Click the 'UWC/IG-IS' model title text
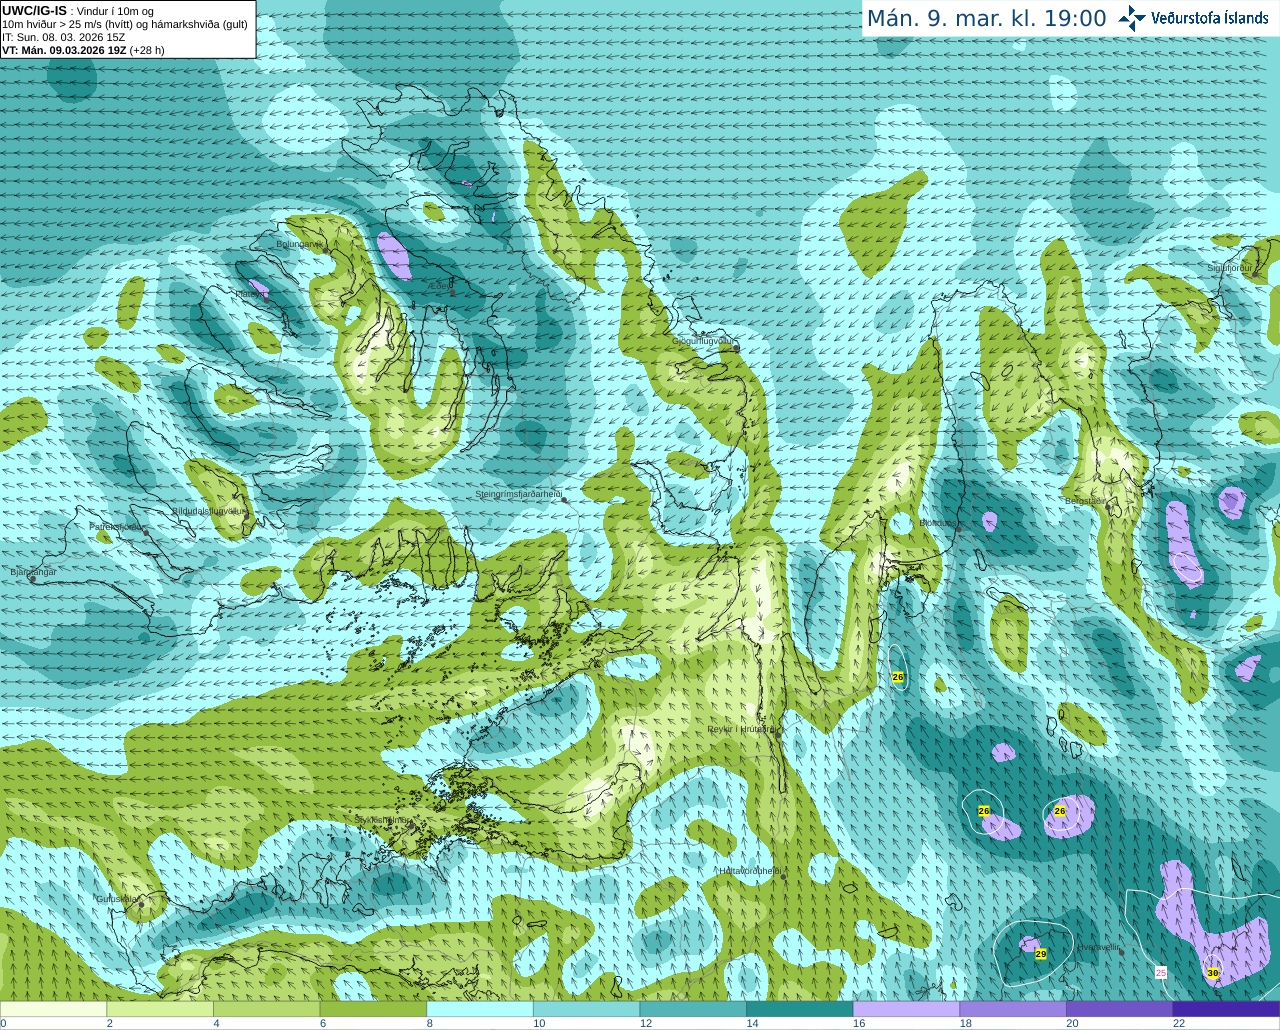The width and height of the screenshot is (1280, 1030). click(x=34, y=11)
